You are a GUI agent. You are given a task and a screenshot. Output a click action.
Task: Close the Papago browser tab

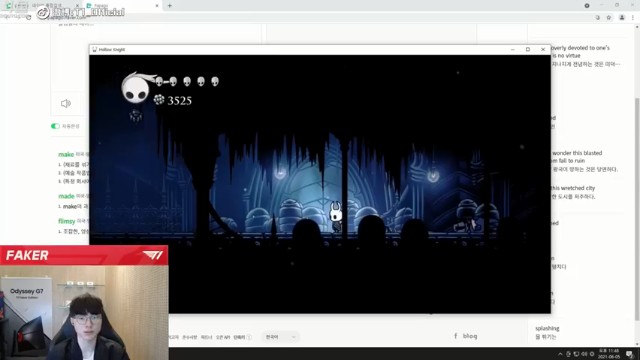coord(157,6)
